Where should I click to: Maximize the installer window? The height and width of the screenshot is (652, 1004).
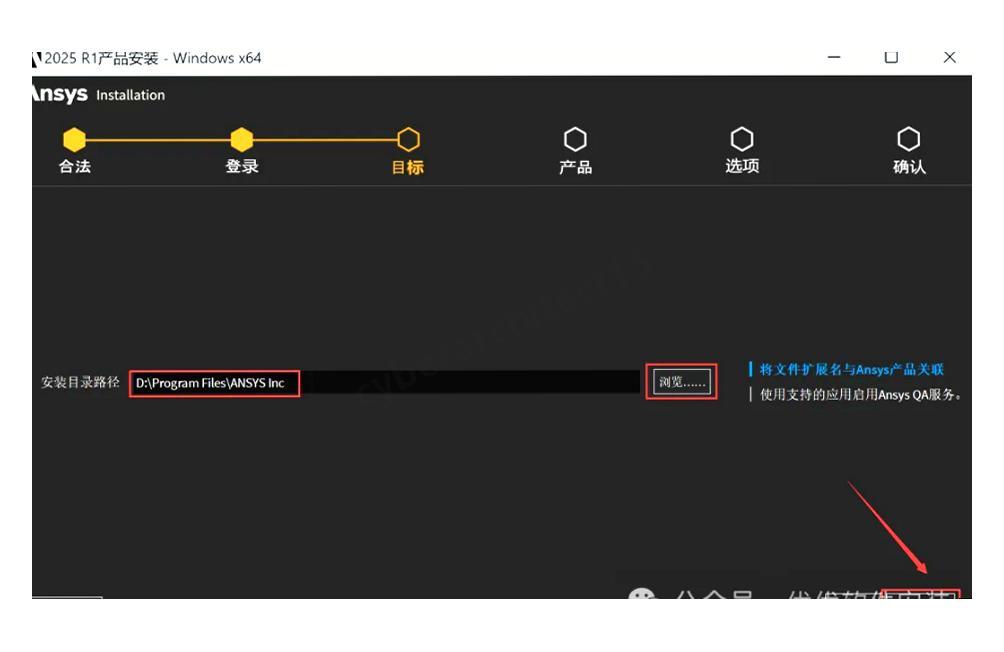point(891,57)
